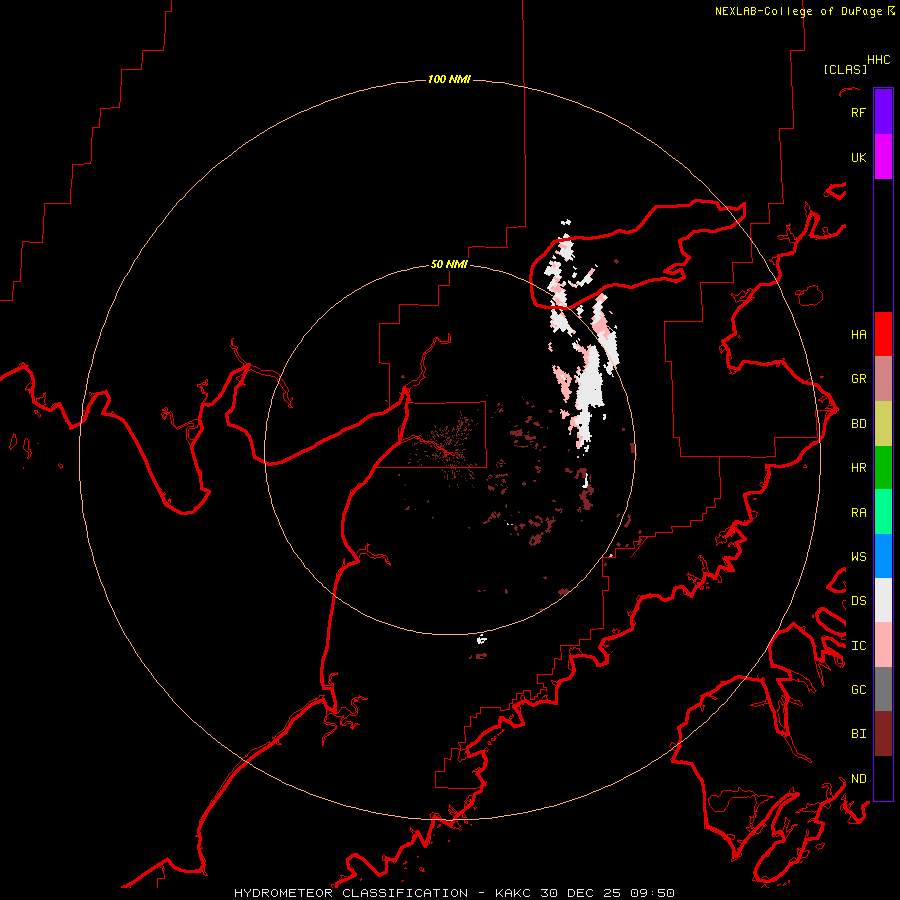The image size is (900, 900).
Task: Select the BD yellow legend block
Action: (x=883, y=423)
